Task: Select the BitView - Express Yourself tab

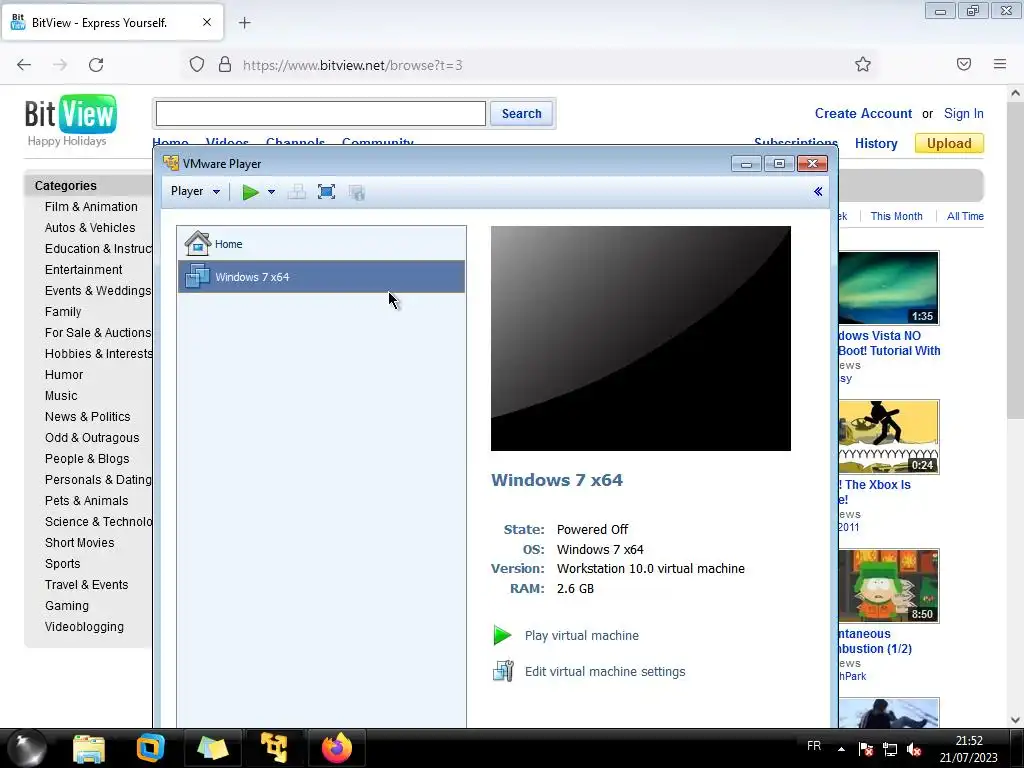Action: pyautogui.click(x=112, y=22)
